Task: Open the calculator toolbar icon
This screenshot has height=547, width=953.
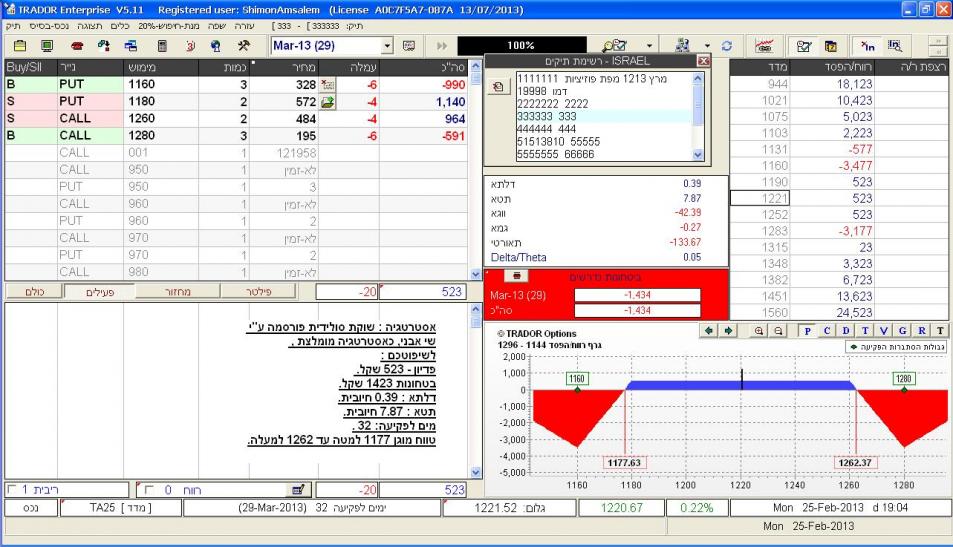Action: 162,46
